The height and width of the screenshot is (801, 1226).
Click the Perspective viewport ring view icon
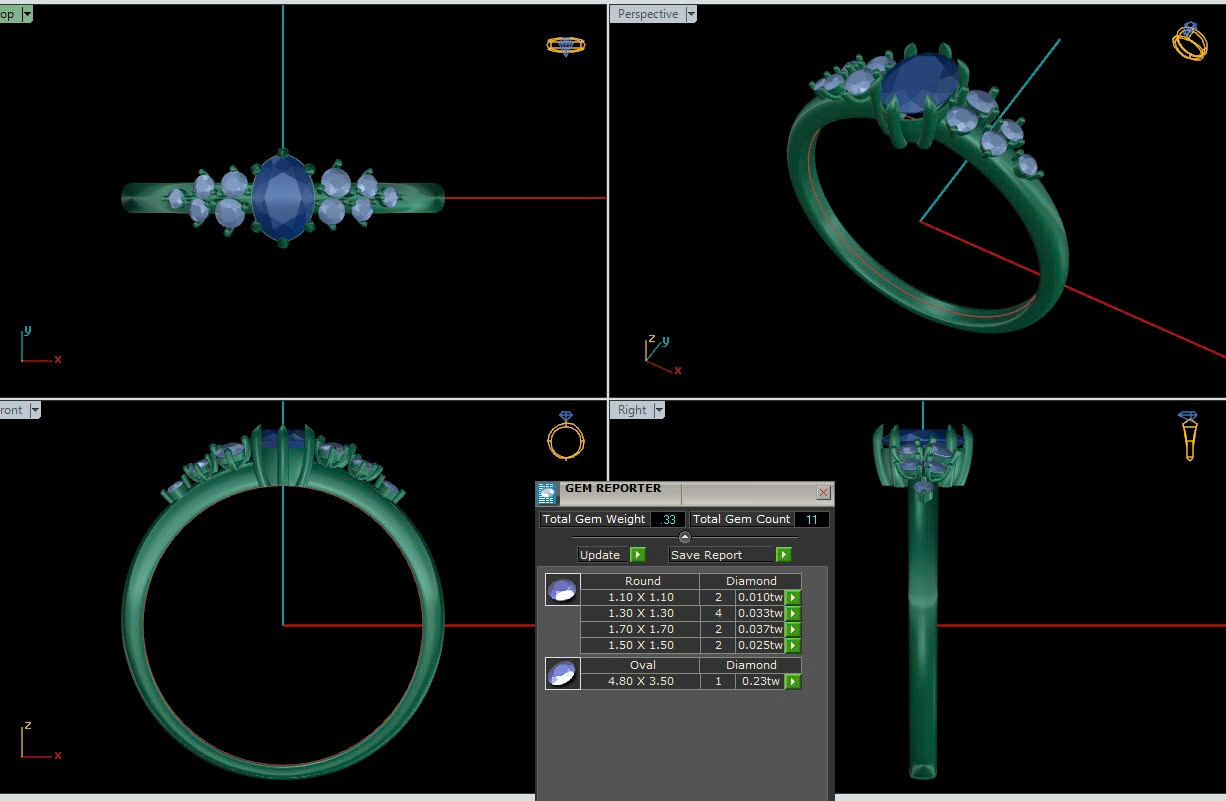point(1190,43)
